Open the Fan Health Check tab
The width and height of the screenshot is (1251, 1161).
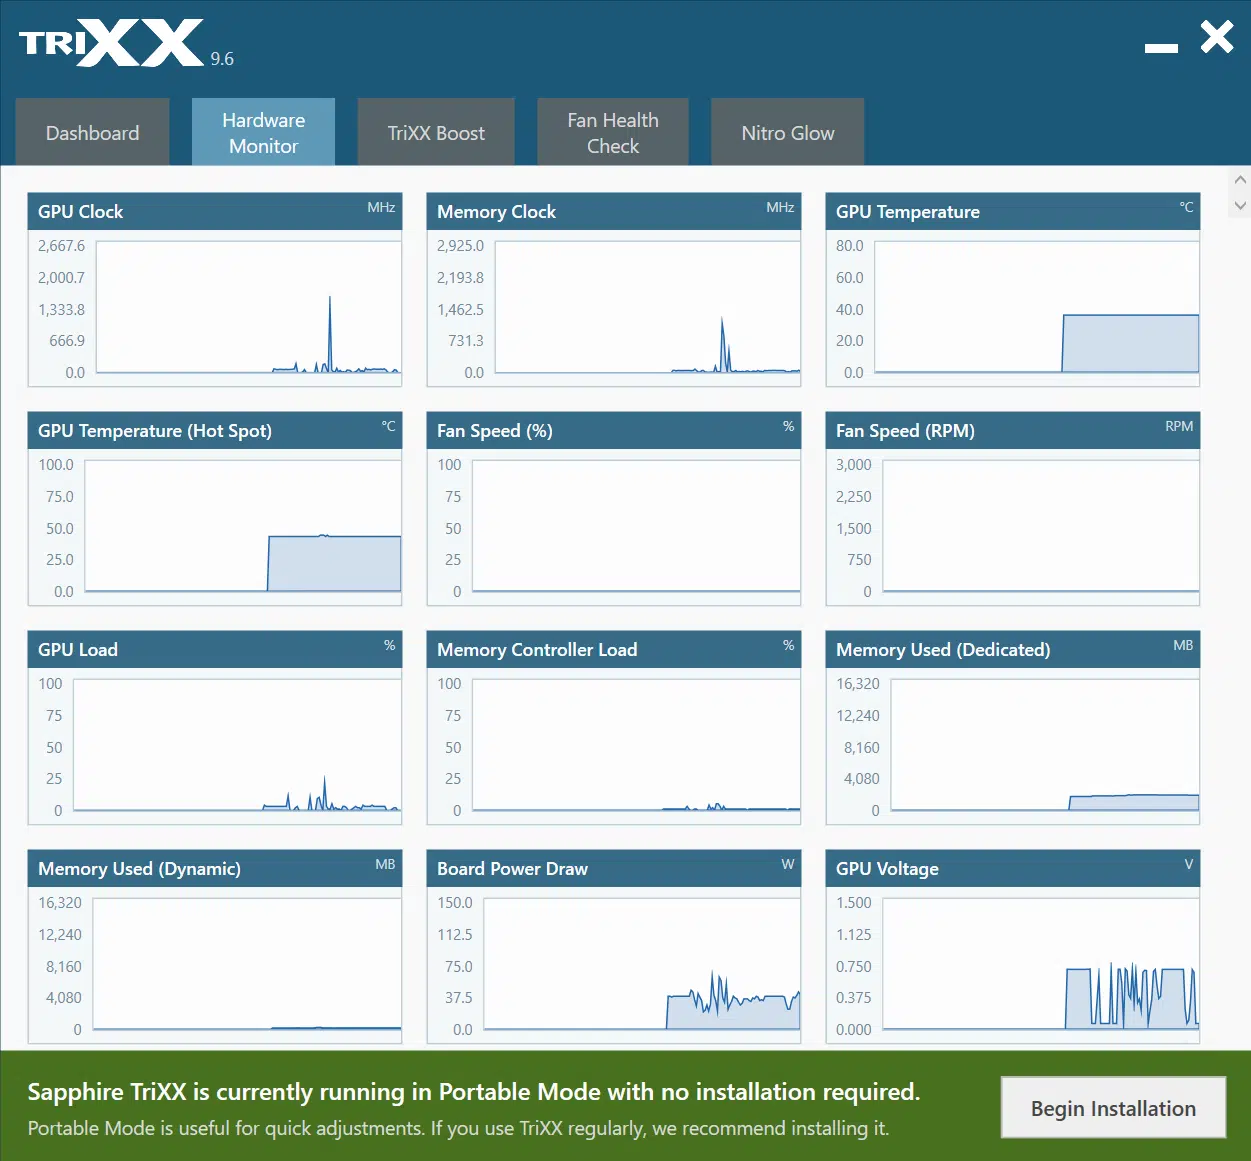(x=613, y=132)
